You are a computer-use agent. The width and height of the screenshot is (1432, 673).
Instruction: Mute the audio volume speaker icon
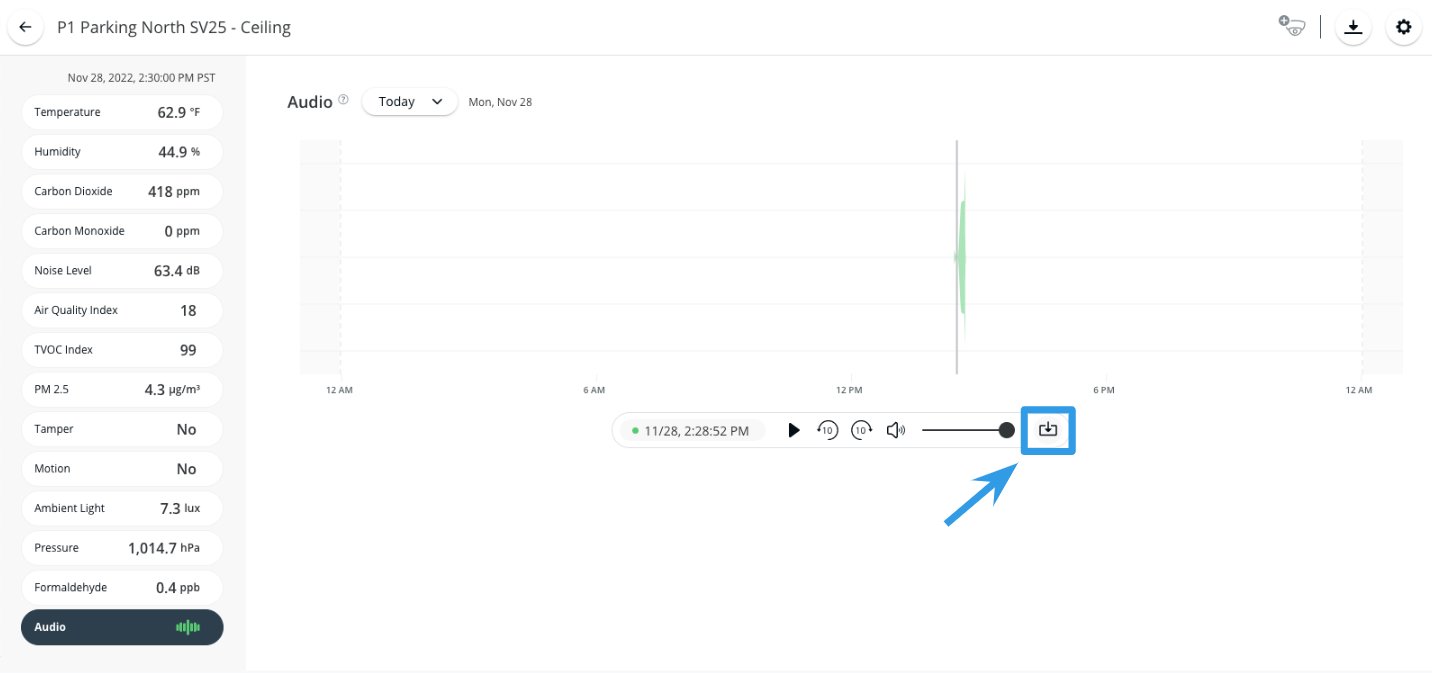coord(895,430)
